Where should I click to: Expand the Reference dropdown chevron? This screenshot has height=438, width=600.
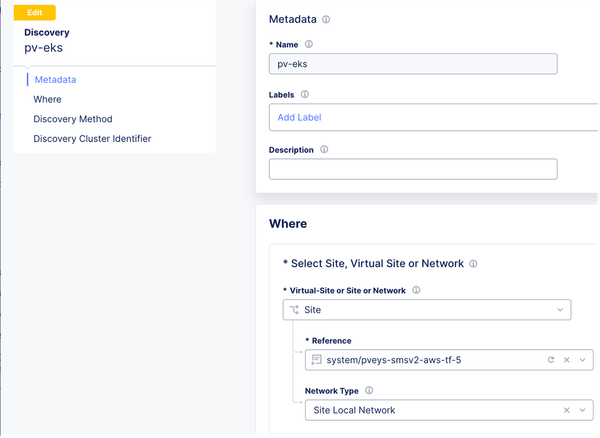583,359
